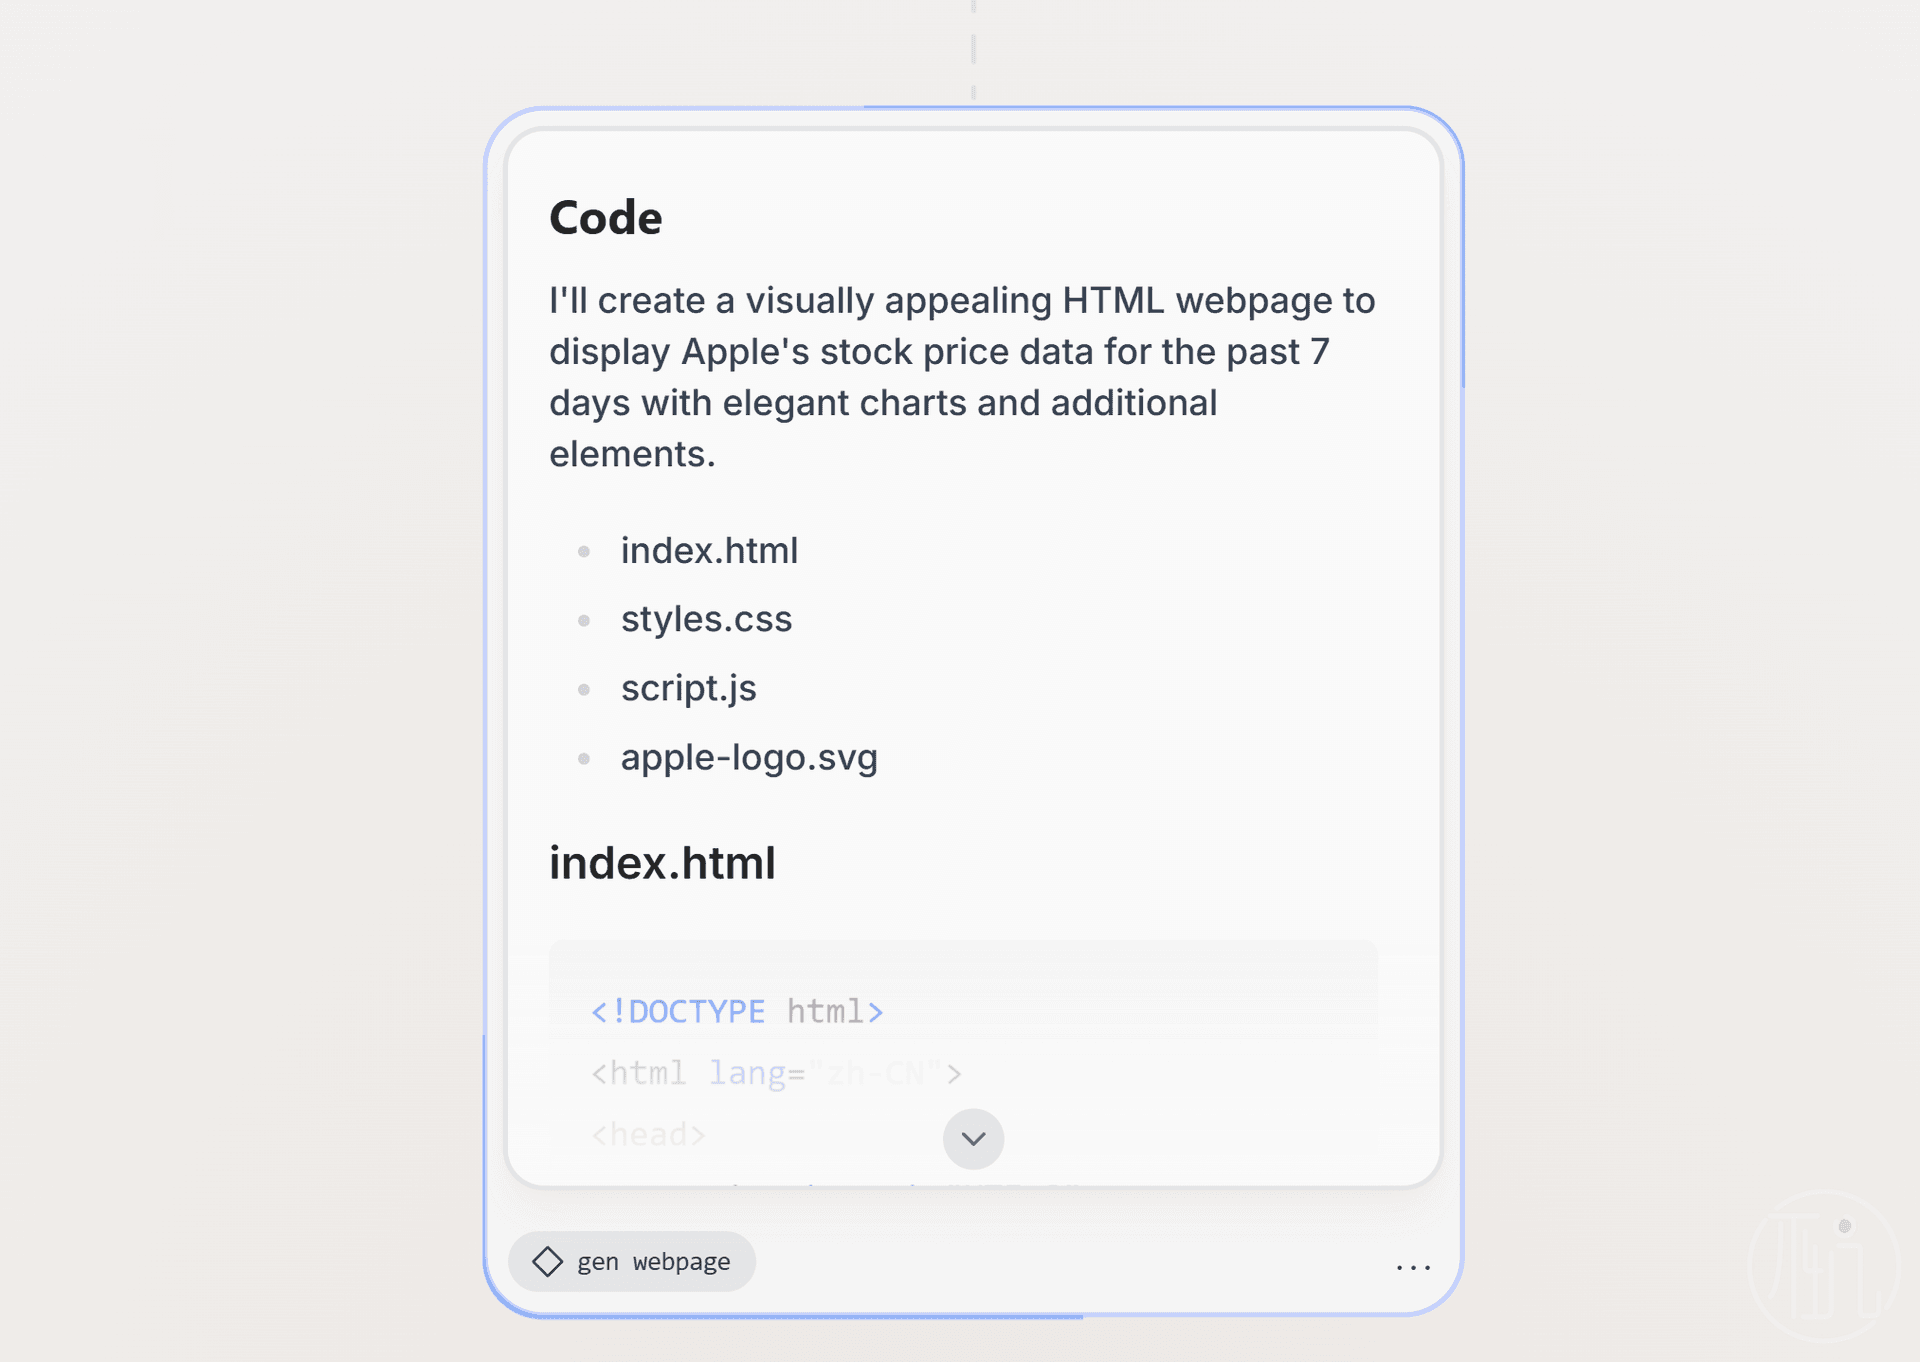Click the dashed connector line above the card
1920x1362 pixels.
click(973, 50)
